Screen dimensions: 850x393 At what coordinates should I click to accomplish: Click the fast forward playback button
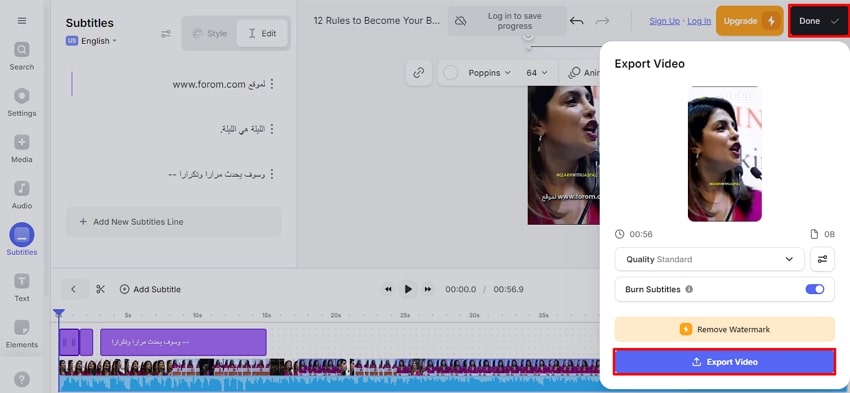(x=428, y=289)
